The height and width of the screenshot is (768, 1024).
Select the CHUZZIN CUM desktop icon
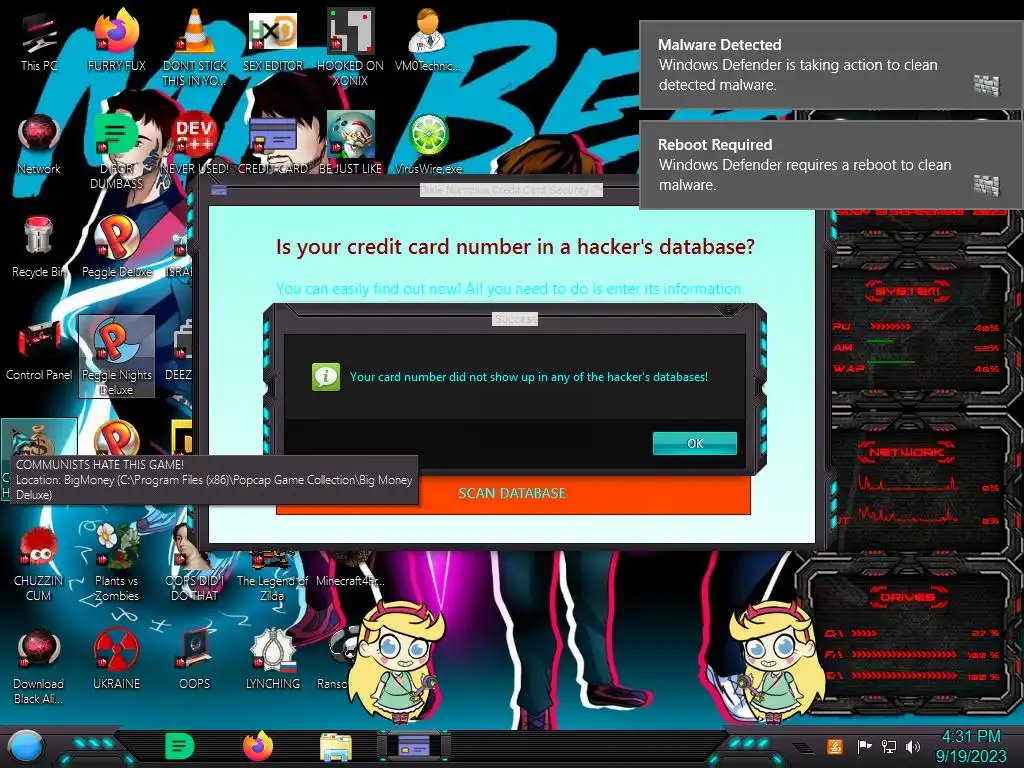pyautogui.click(x=39, y=564)
